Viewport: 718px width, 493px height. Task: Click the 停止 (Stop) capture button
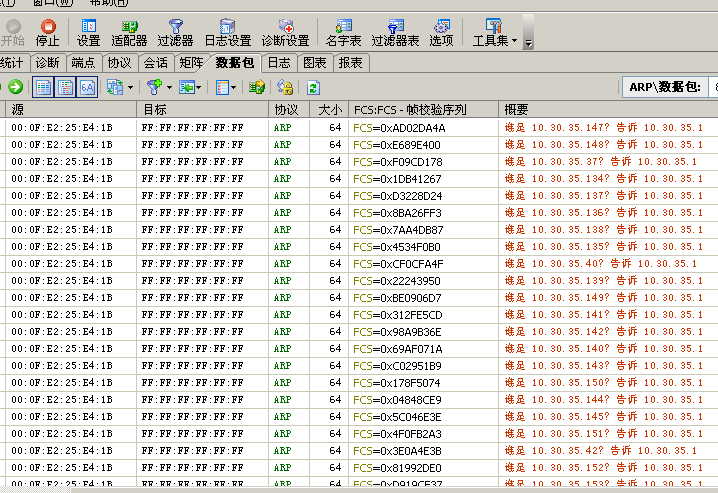pyautogui.click(x=47, y=32)
